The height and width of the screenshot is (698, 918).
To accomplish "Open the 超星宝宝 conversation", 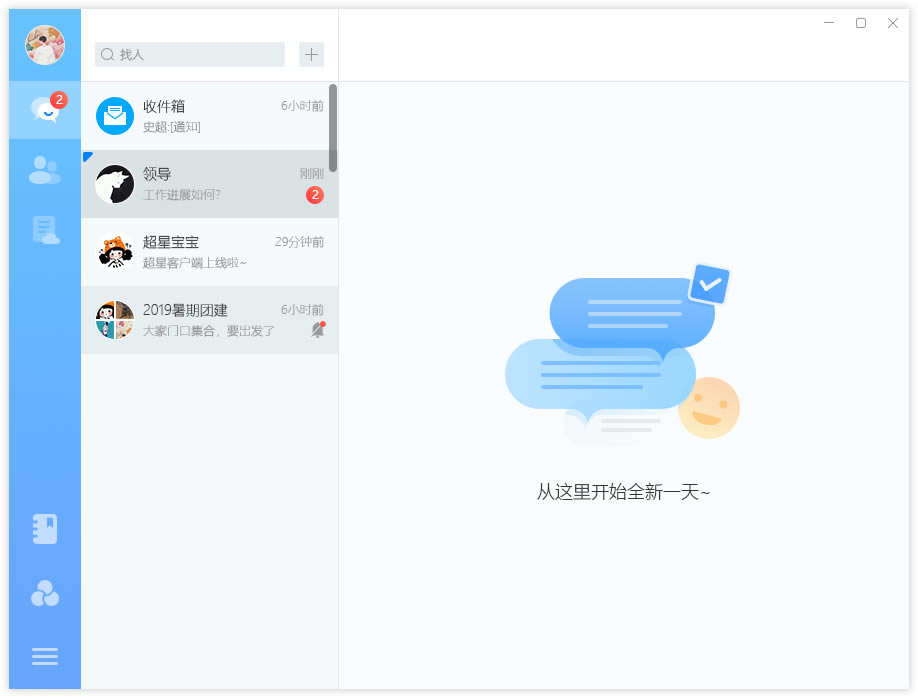I will click(x=209, y=252).
